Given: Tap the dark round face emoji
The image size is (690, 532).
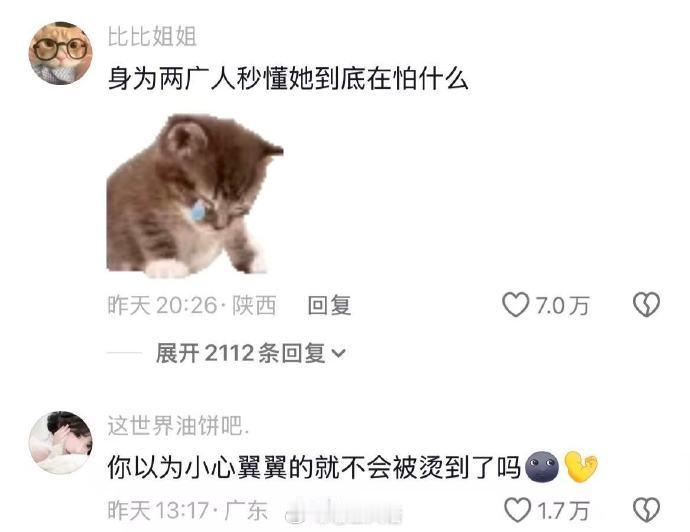Looking at the screenshot, I should pyautogui.click(x=542, y=466).
